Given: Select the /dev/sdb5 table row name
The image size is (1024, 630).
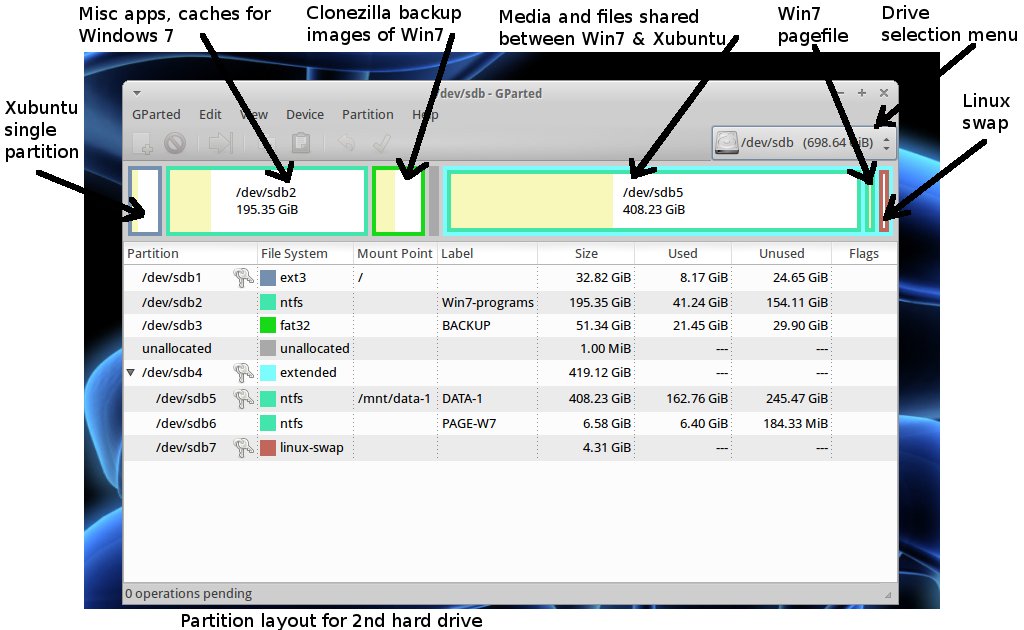Looking at the screenshot, I should coord(186,398).
